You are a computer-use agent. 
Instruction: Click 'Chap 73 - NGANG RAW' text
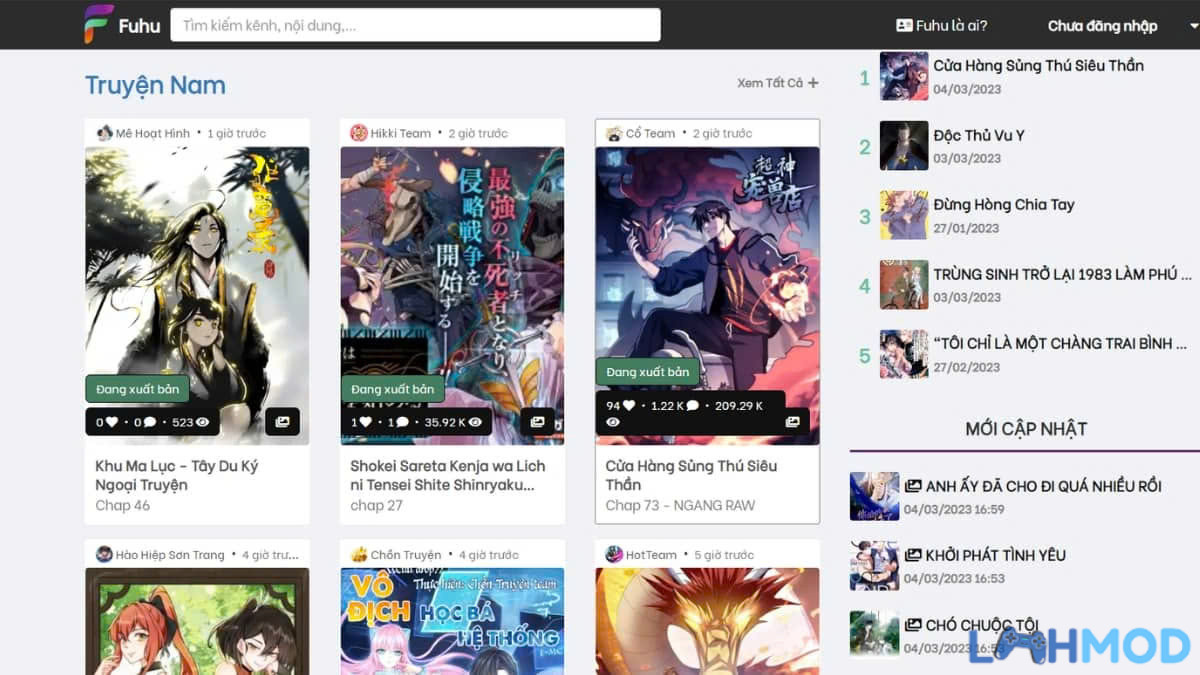680,505
